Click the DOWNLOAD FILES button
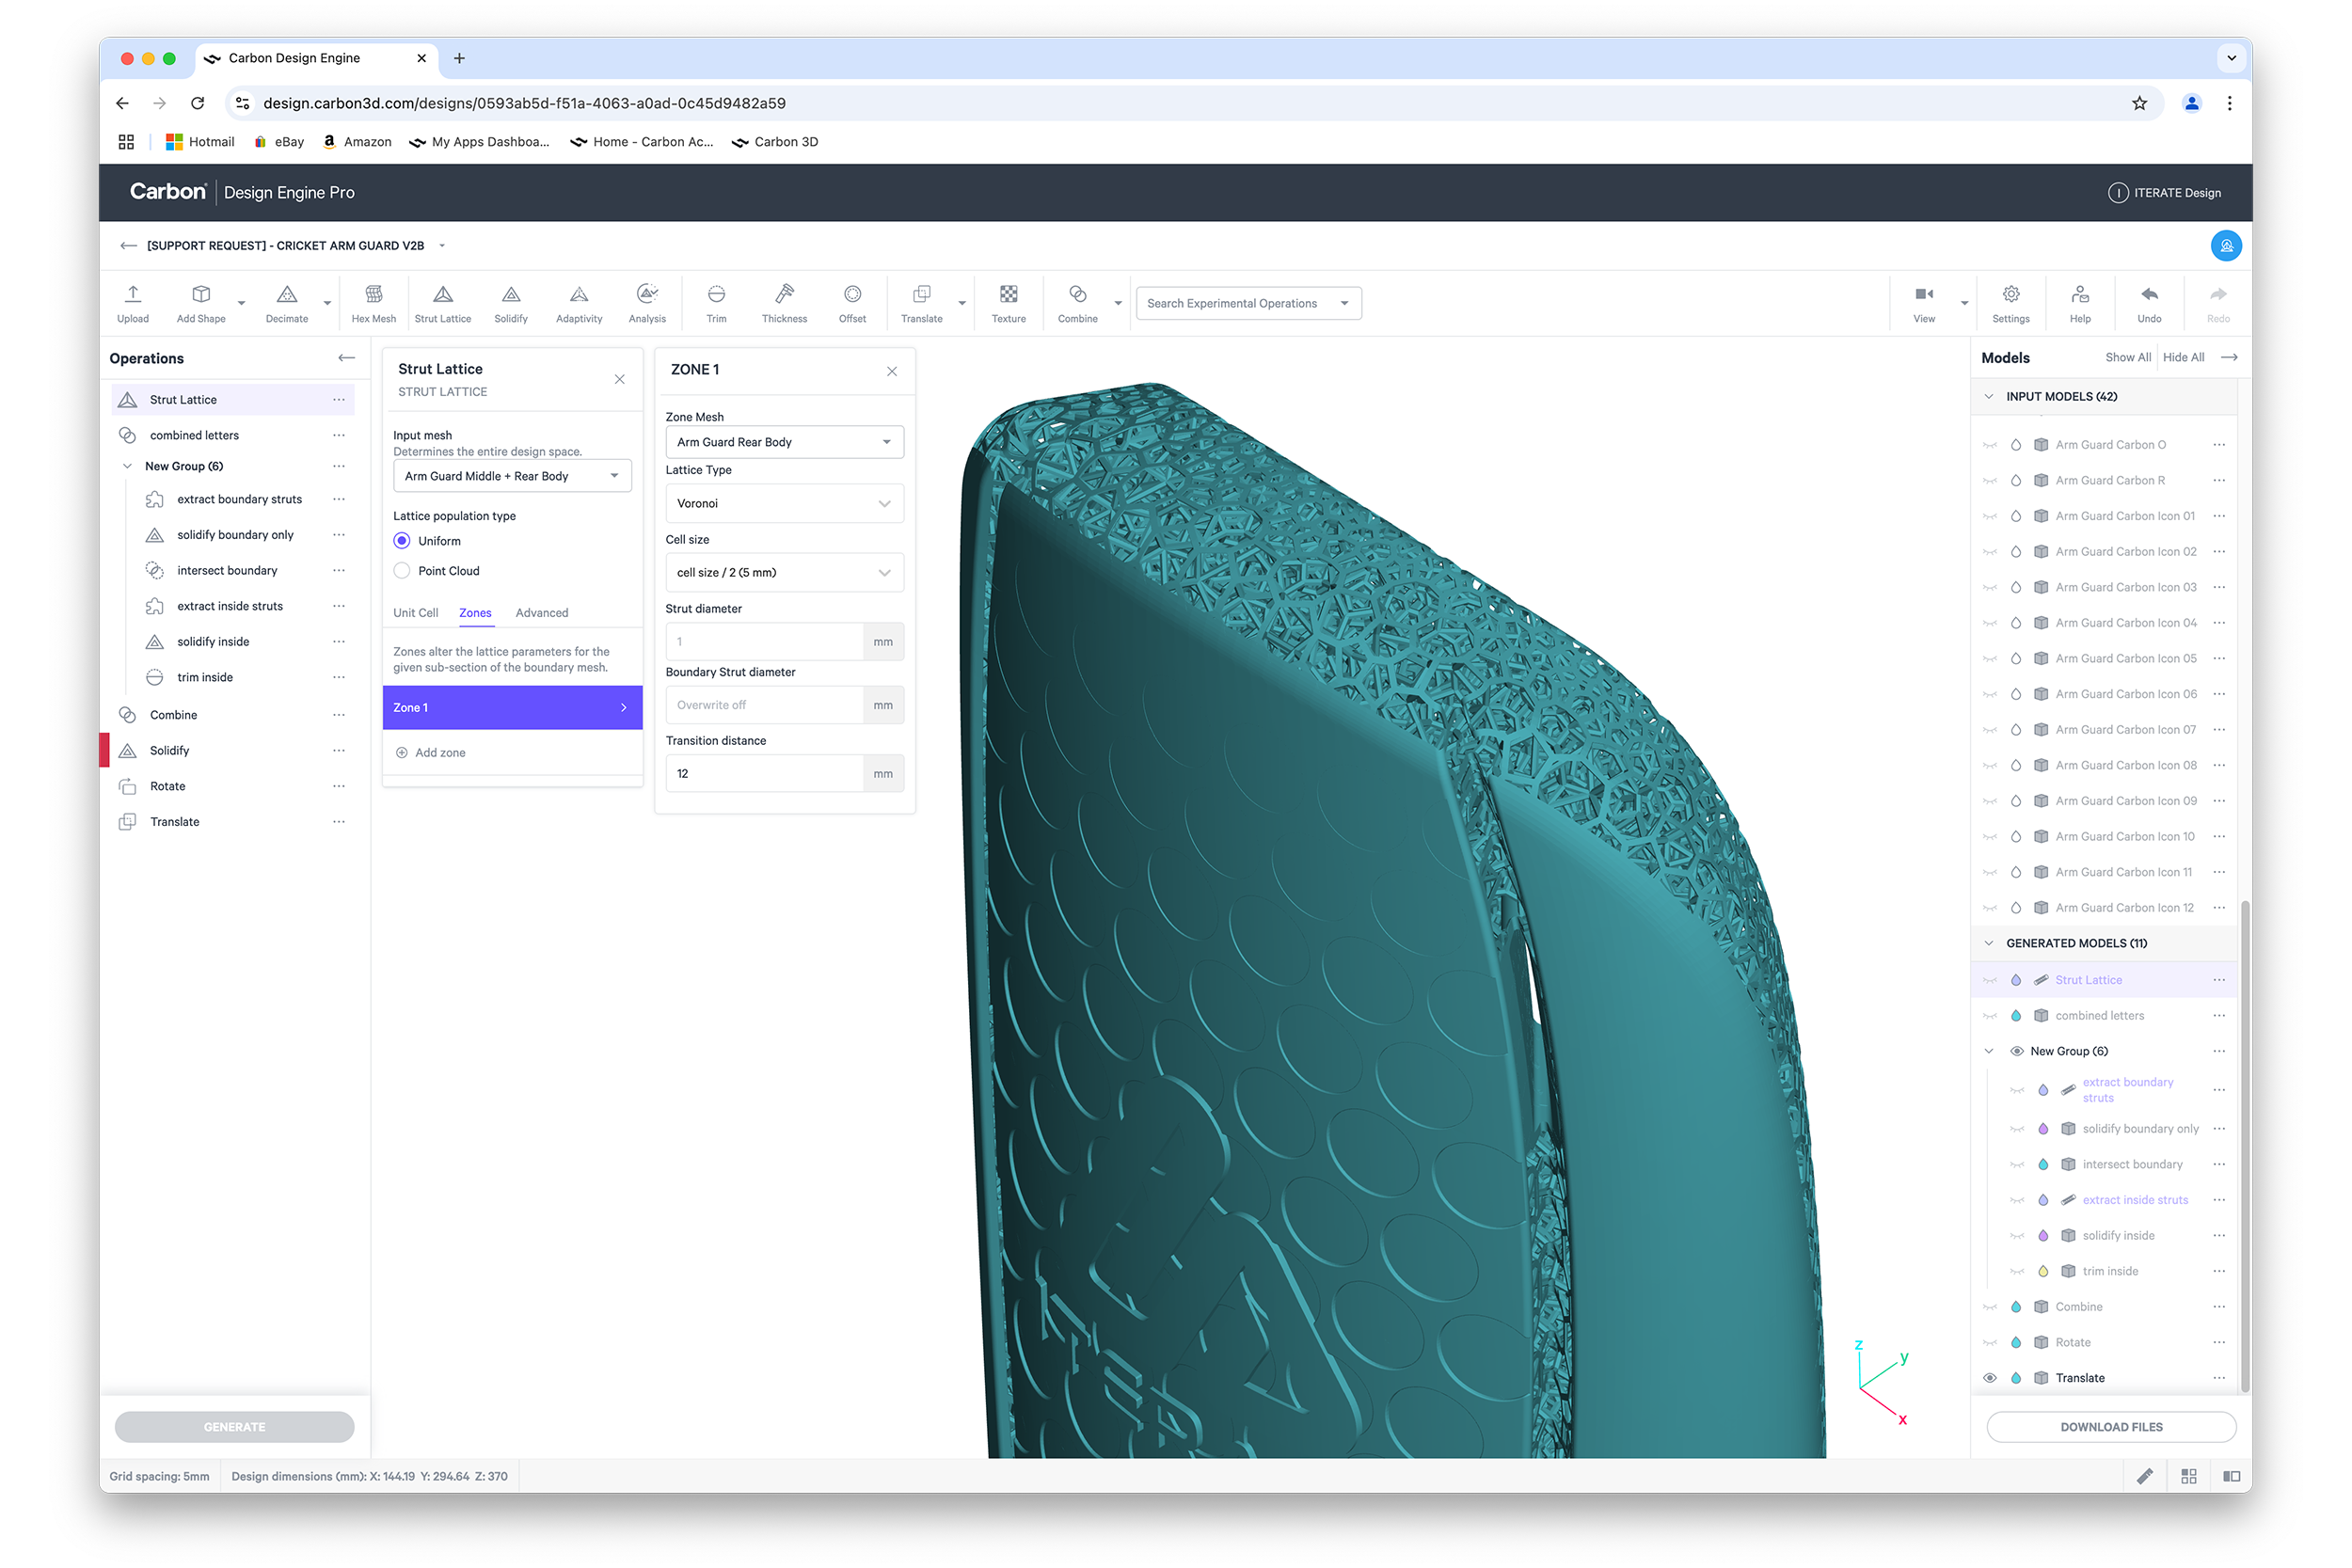 pyautogui.click(x=2111, y=1427)
